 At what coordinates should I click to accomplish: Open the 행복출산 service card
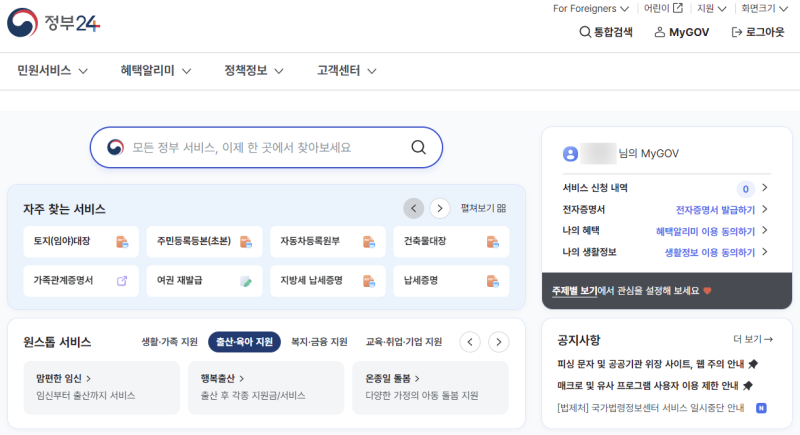tap(266, 388)
